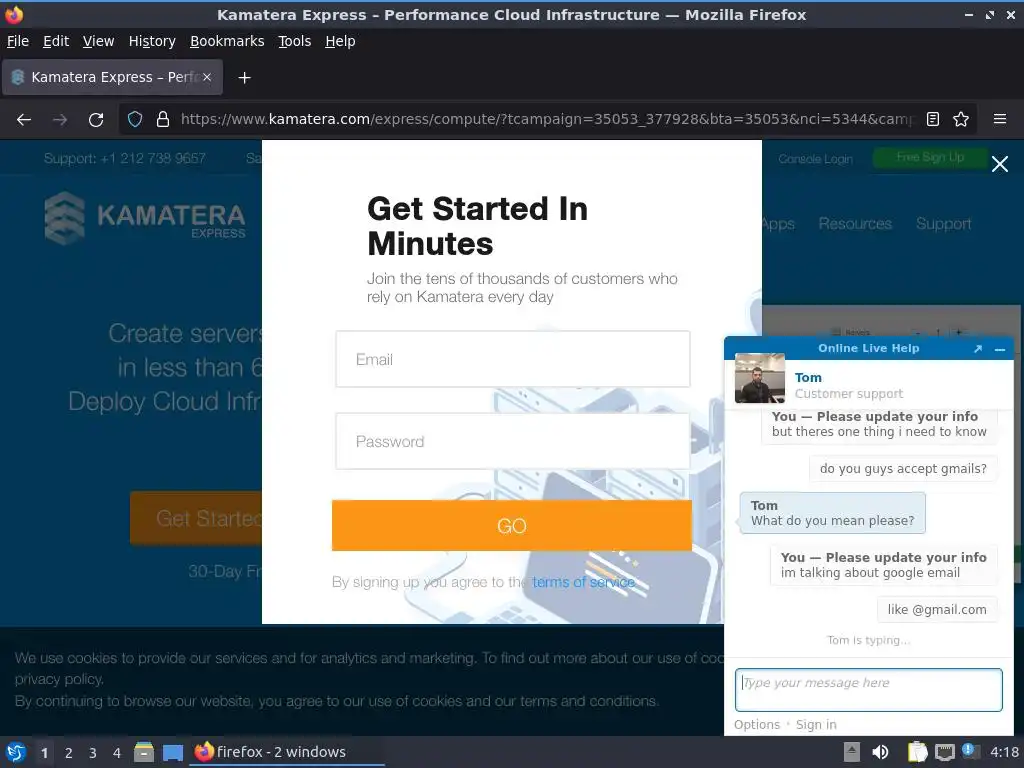Screen dimensions: 1024x768
Task: Open a new tab with the plus button
Action: click(x=244, y=78)
